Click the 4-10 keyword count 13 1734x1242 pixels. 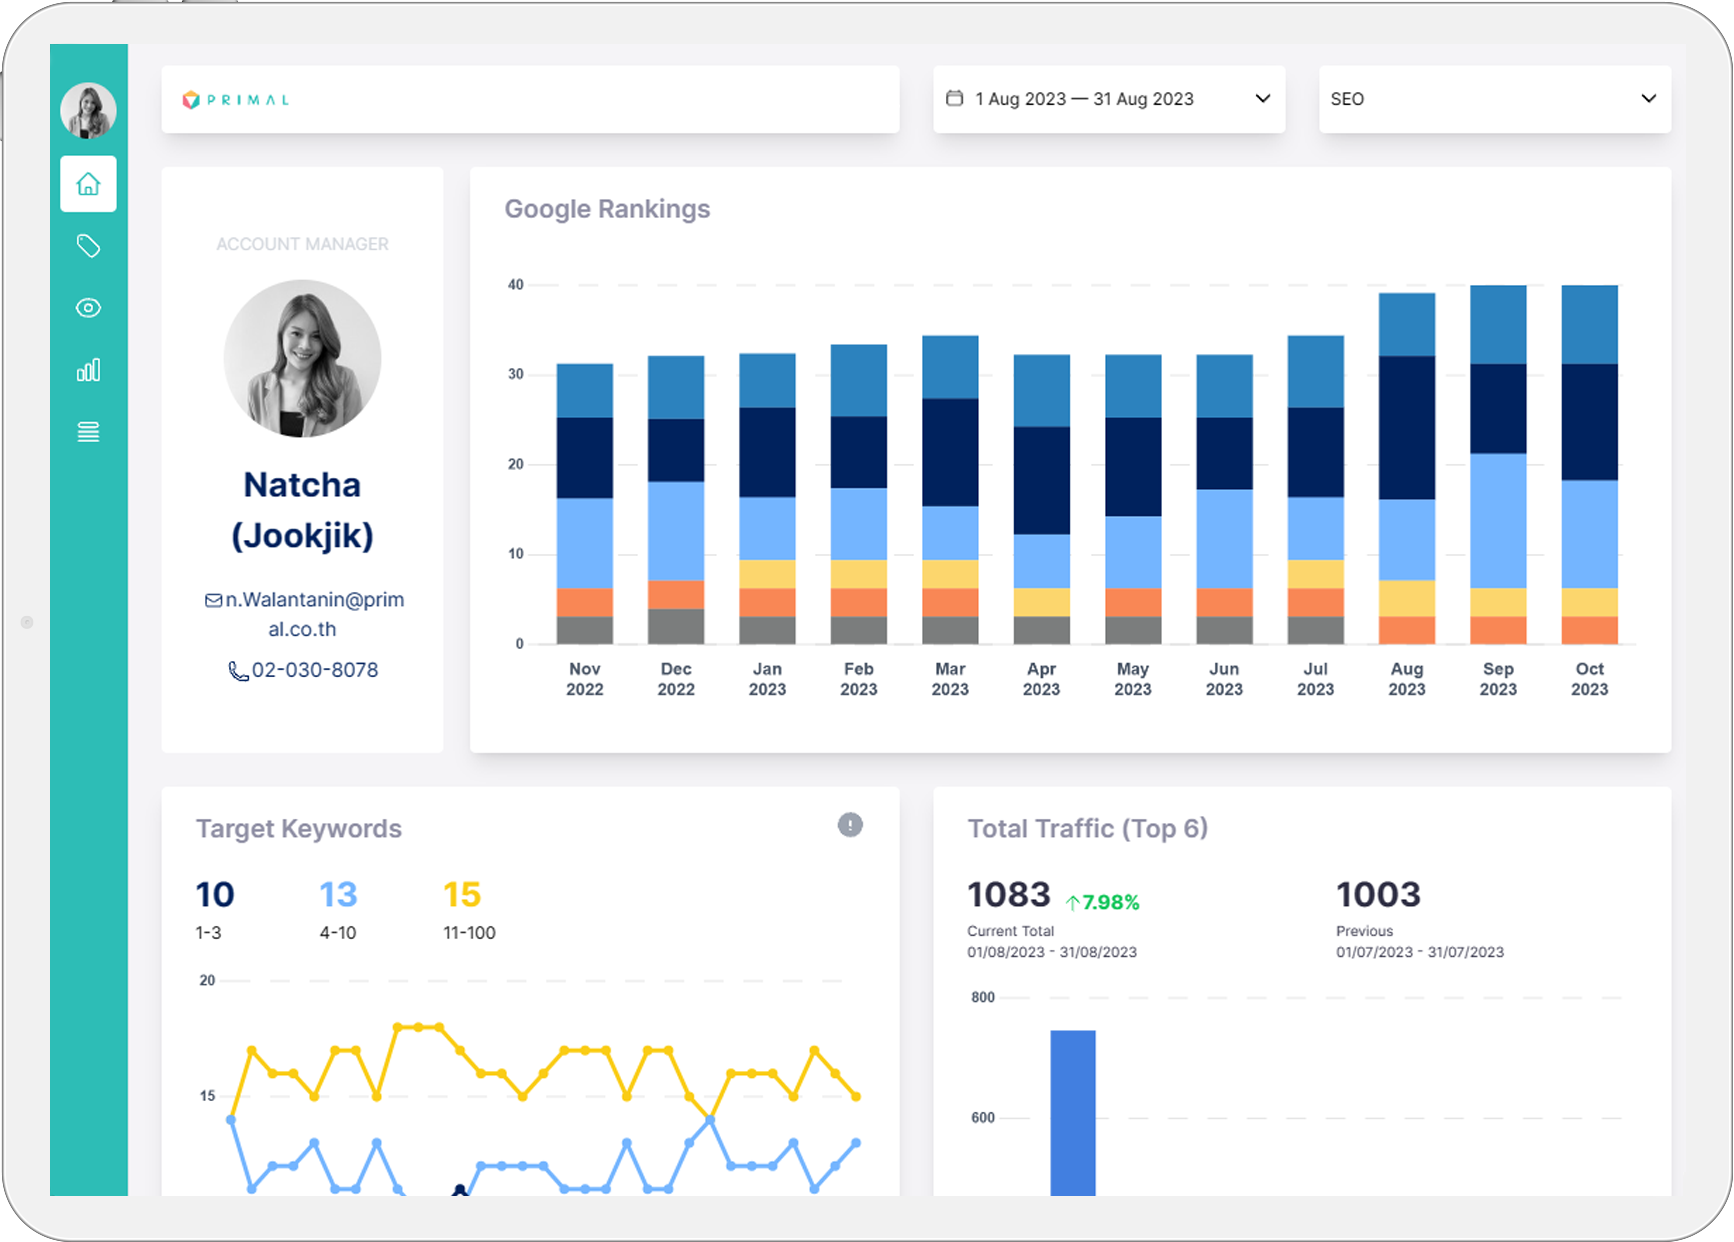click(338, 894)
